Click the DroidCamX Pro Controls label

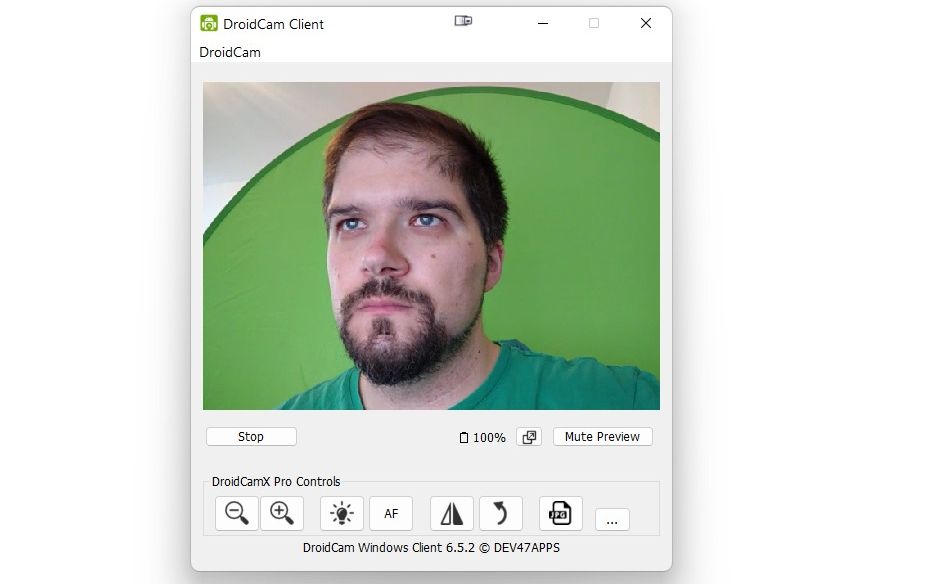(x=276, y=481)
